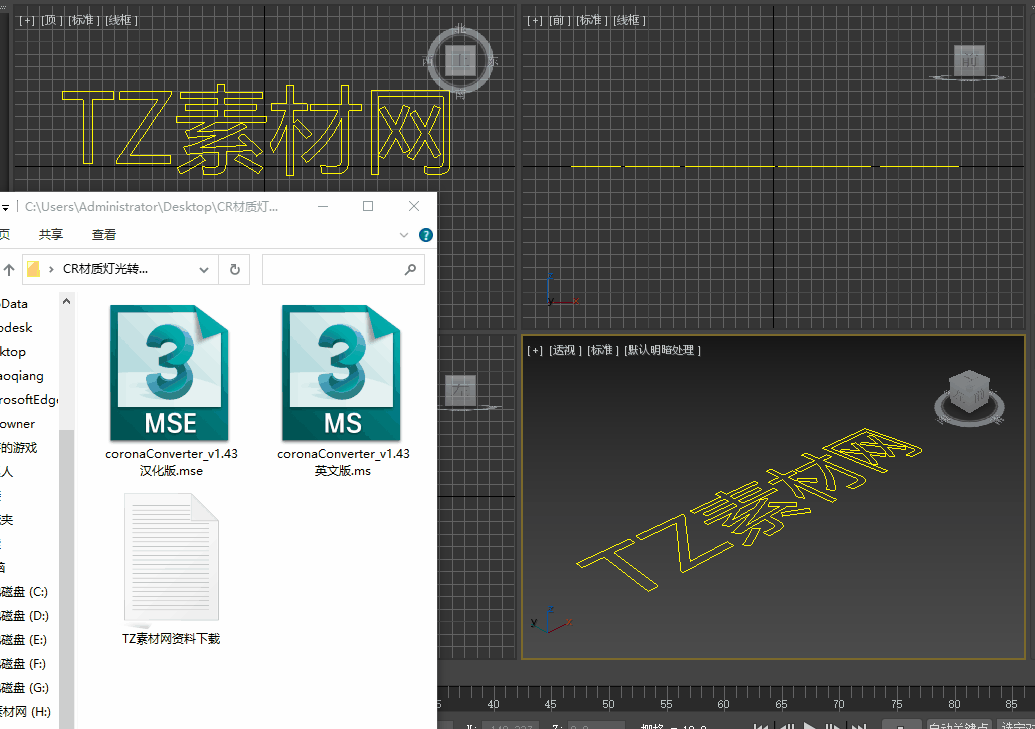
Task: Open the 查看 ribbon tab
Action: [104, 235]
